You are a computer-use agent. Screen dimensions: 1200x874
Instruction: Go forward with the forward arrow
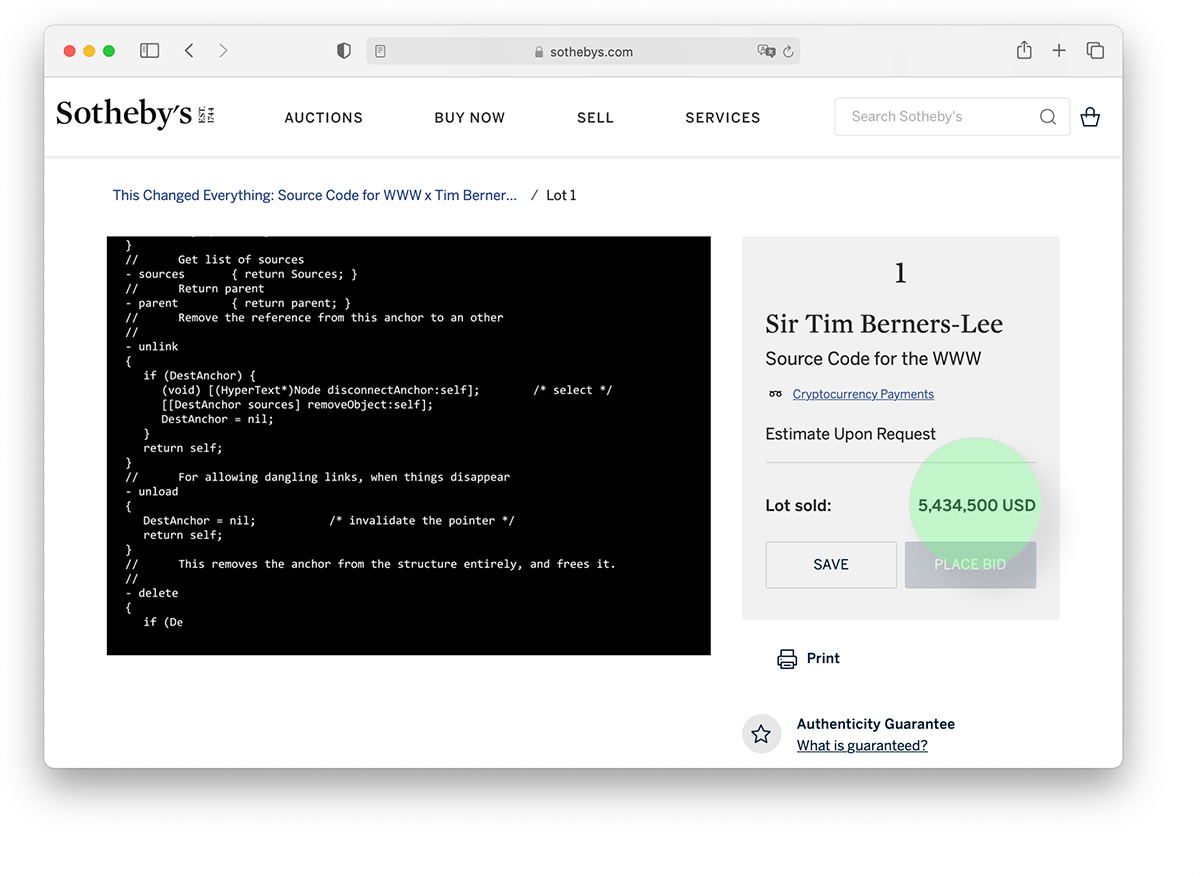click(x=223, y=51)
